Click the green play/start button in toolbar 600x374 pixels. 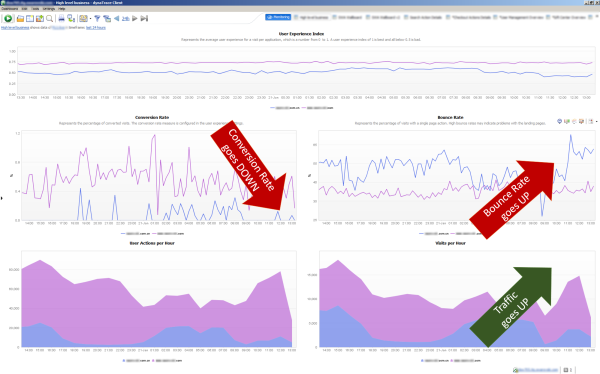8,18
